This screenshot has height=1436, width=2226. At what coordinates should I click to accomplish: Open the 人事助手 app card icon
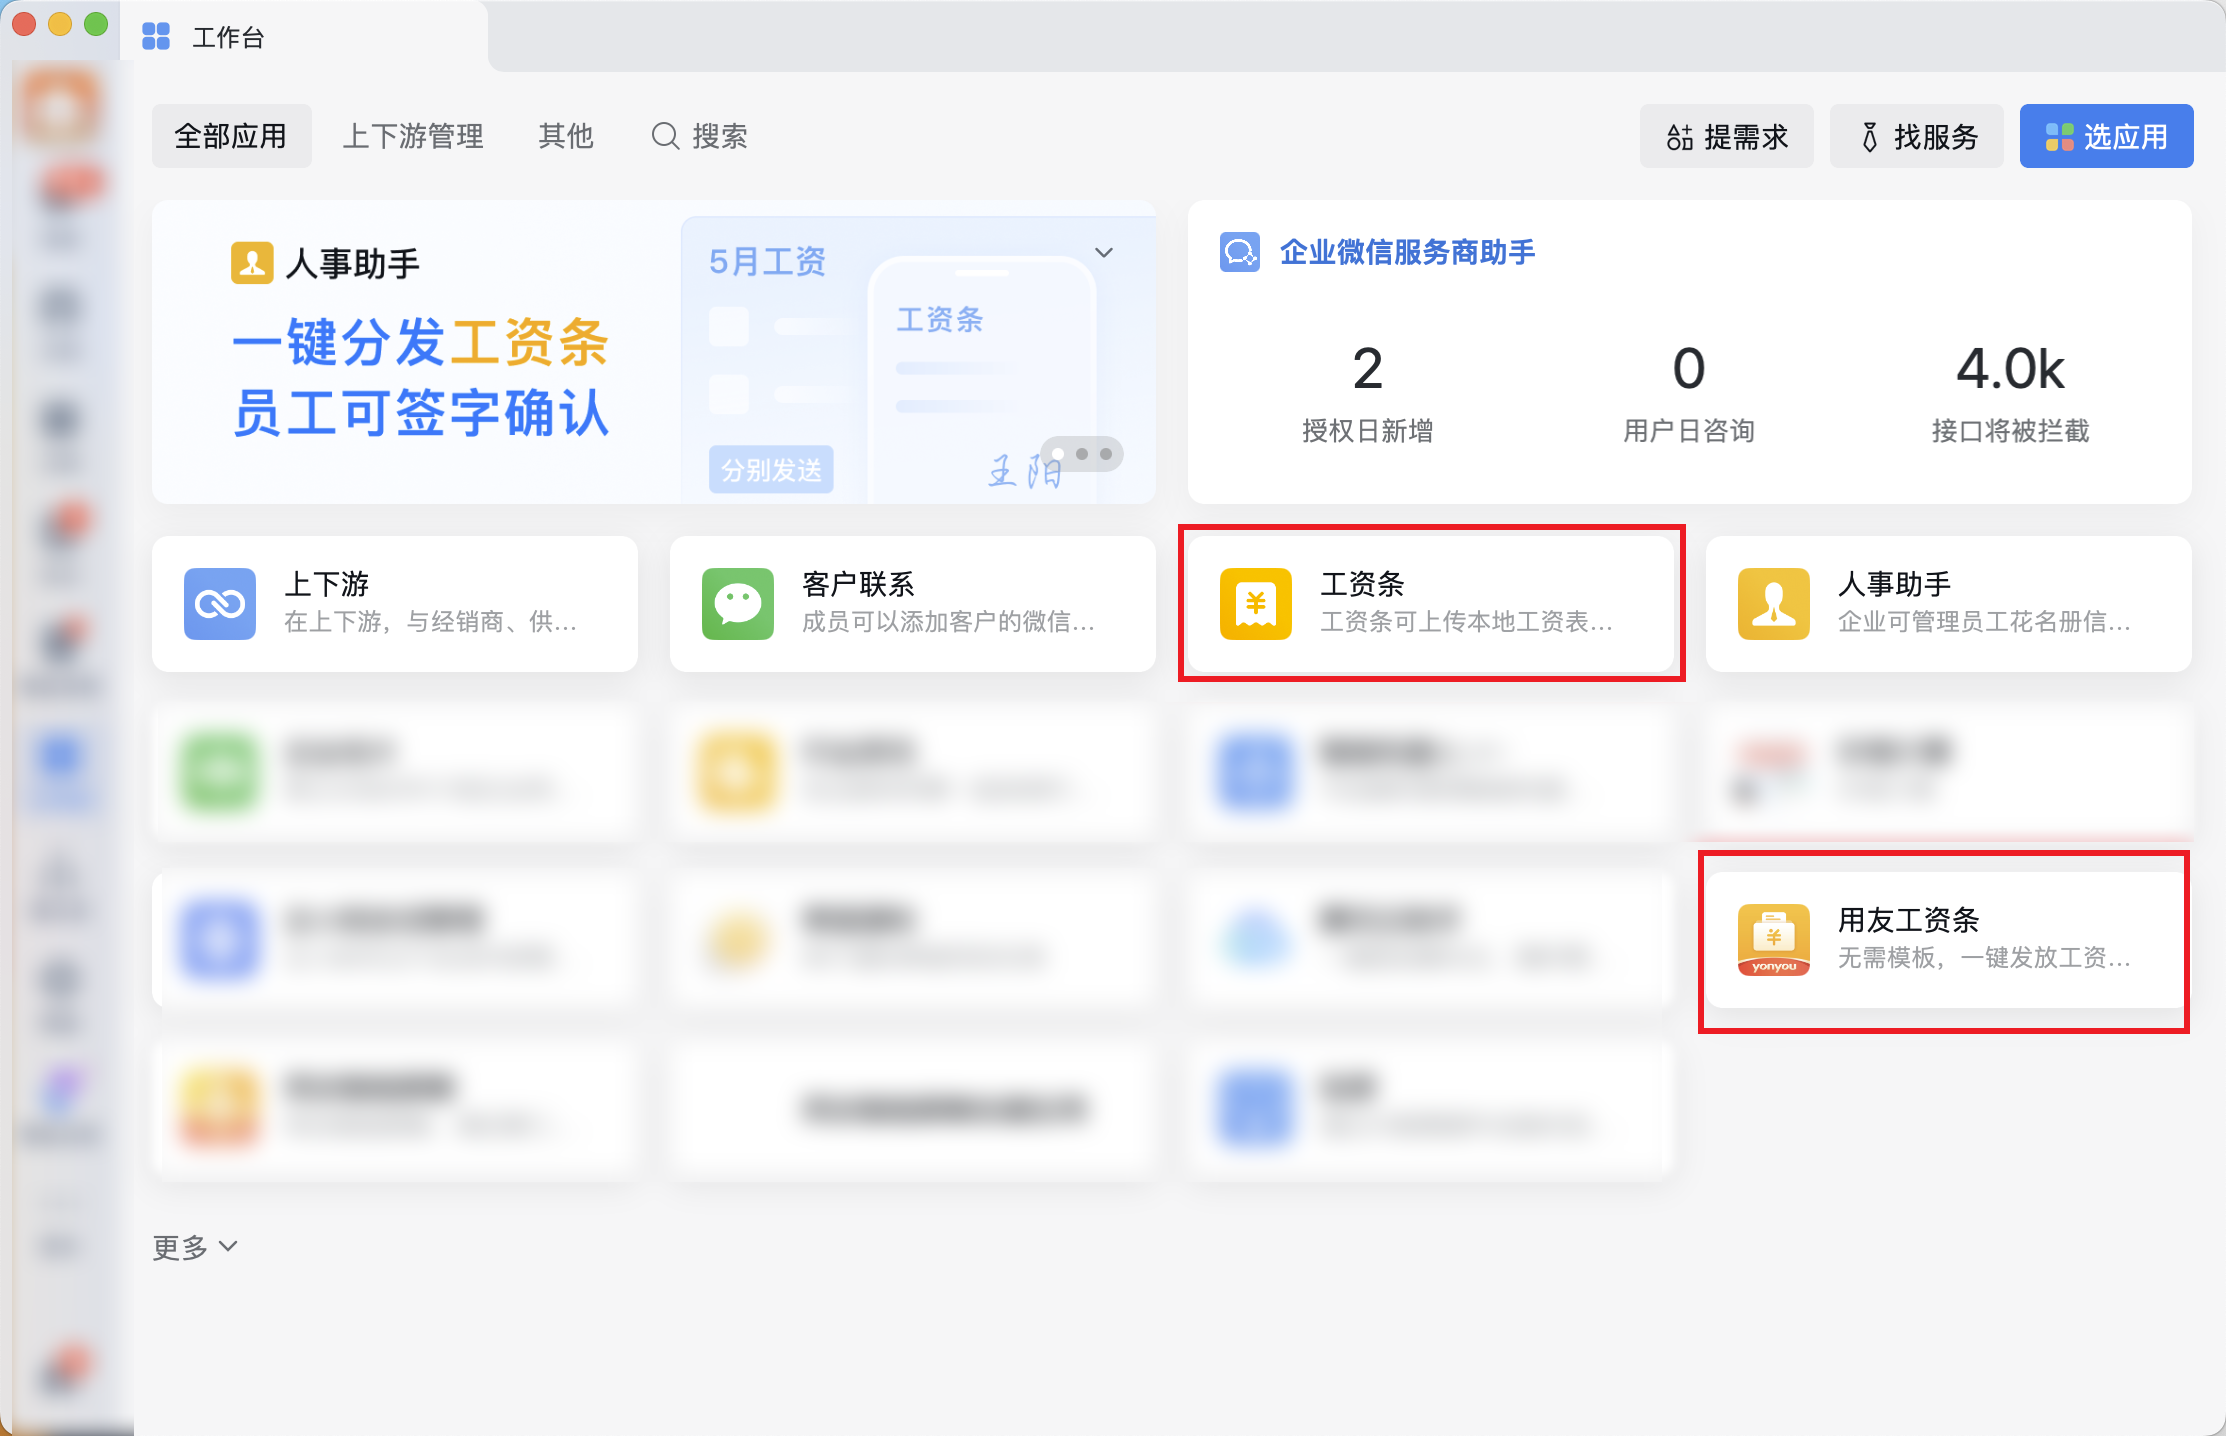(1774, 604)
